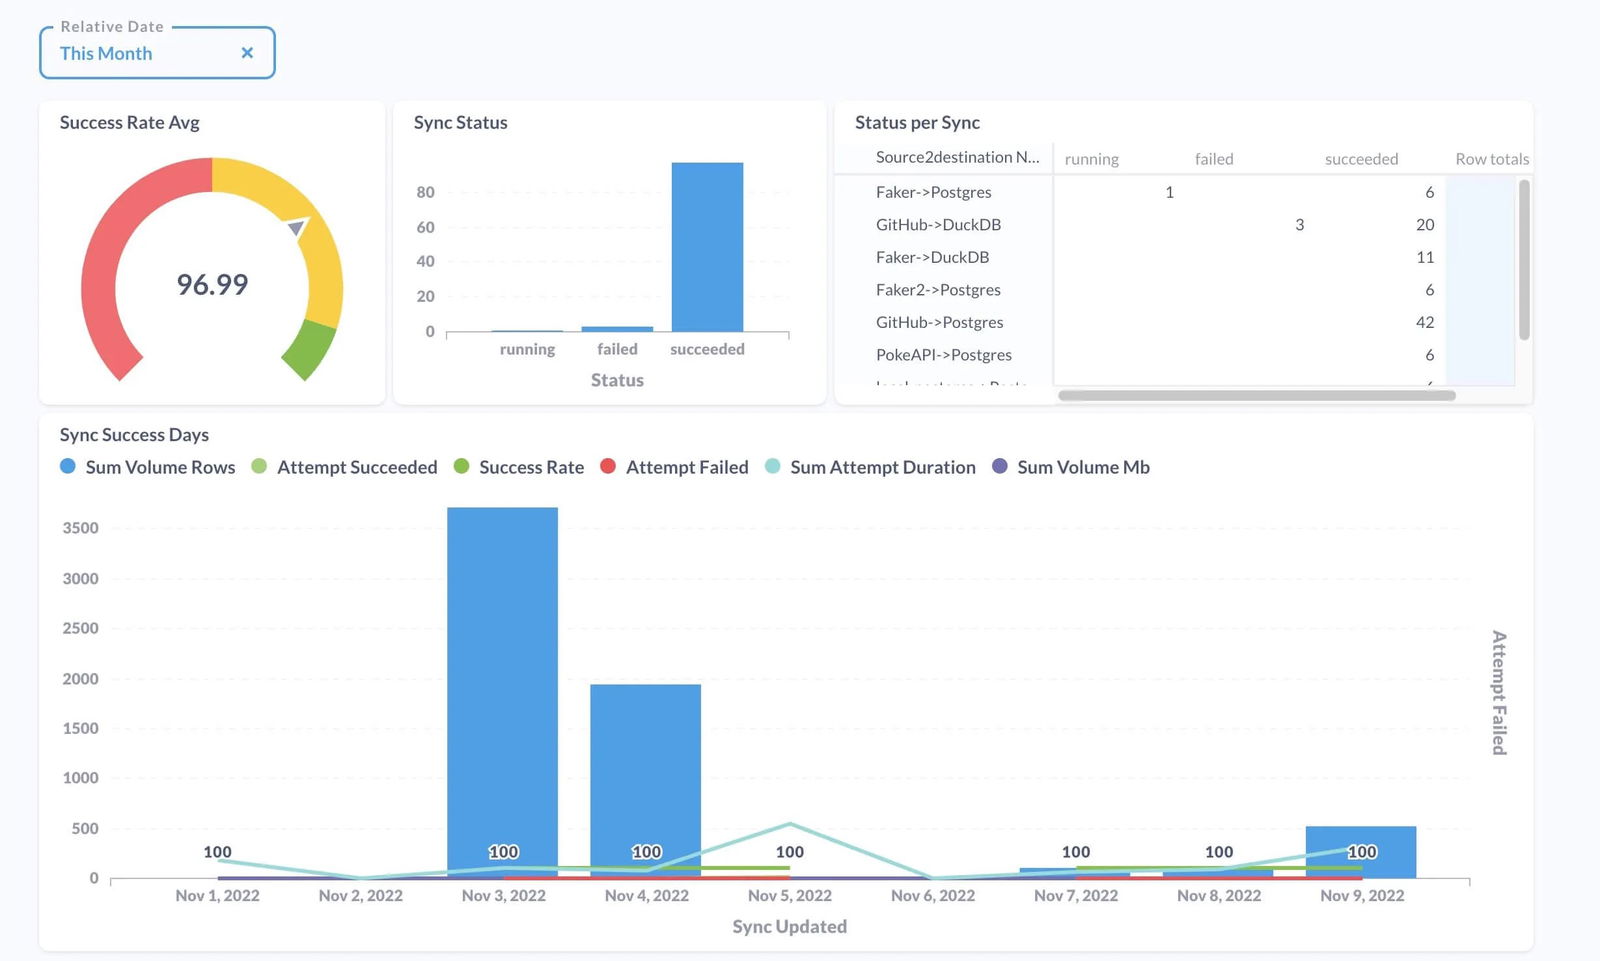The width and height of the screenshot is (1600, 961).
Task: Select the GitHub->DuckDB row label
Action: click(x=937, y=224)
